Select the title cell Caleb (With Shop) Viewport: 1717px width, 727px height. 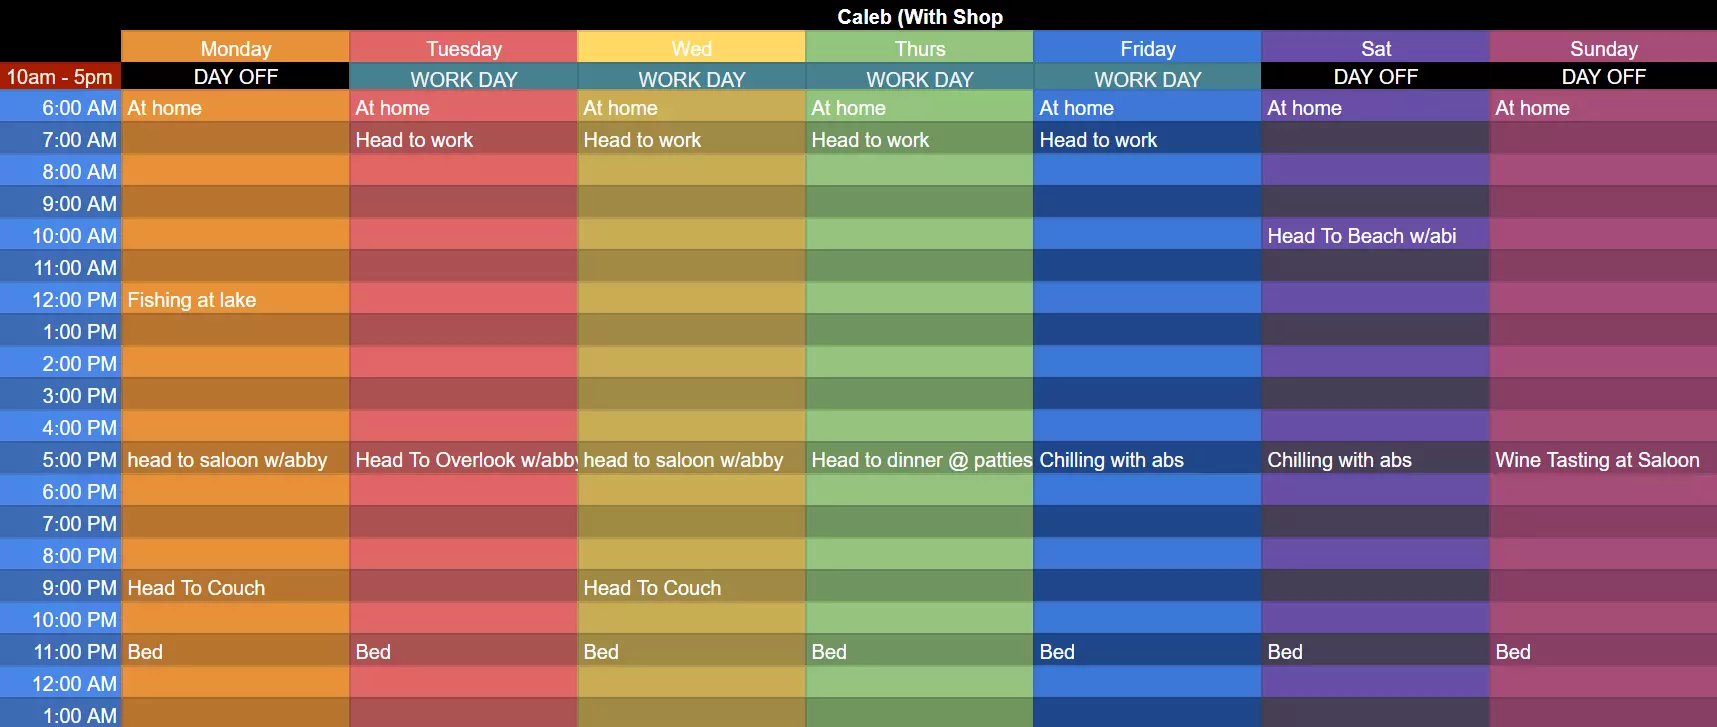click(x=919, y=16)
